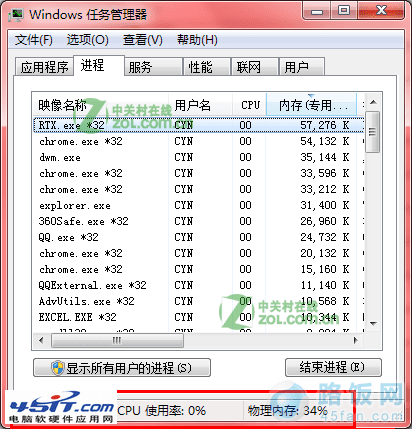
Task: Go to the 联网 tab
Action: pos(255,67)
